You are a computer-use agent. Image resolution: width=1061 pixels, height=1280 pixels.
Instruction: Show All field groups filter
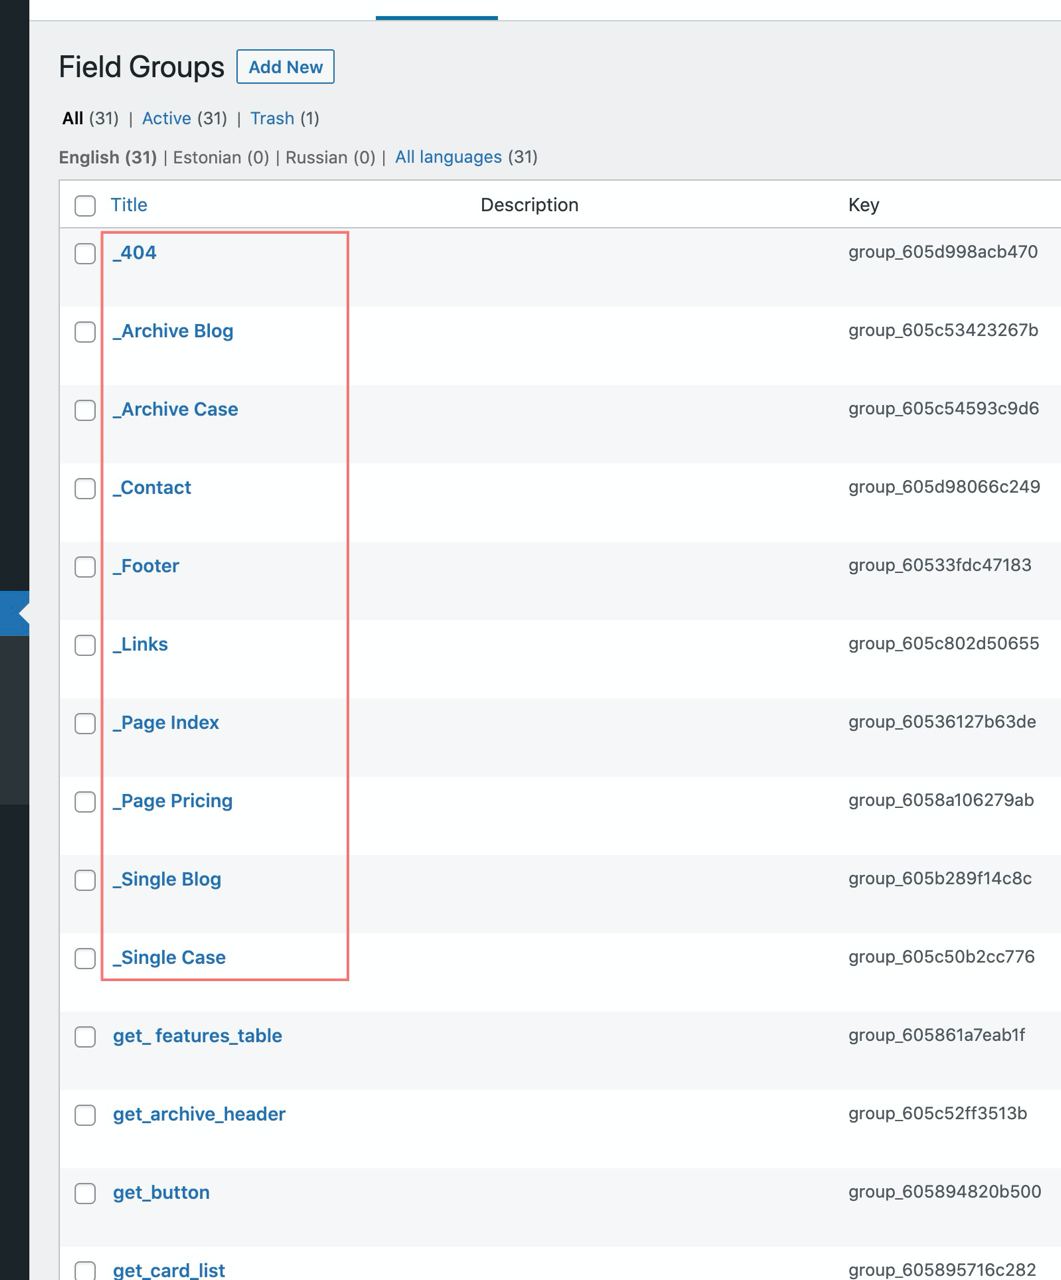click(x=72, y=118)
